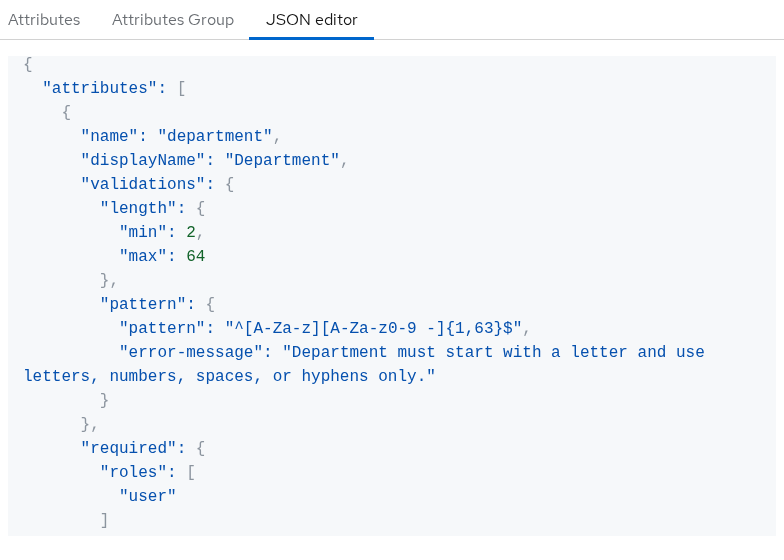784x560 pixels.
Task: Select the JSON editor tab
Action: 312,20
